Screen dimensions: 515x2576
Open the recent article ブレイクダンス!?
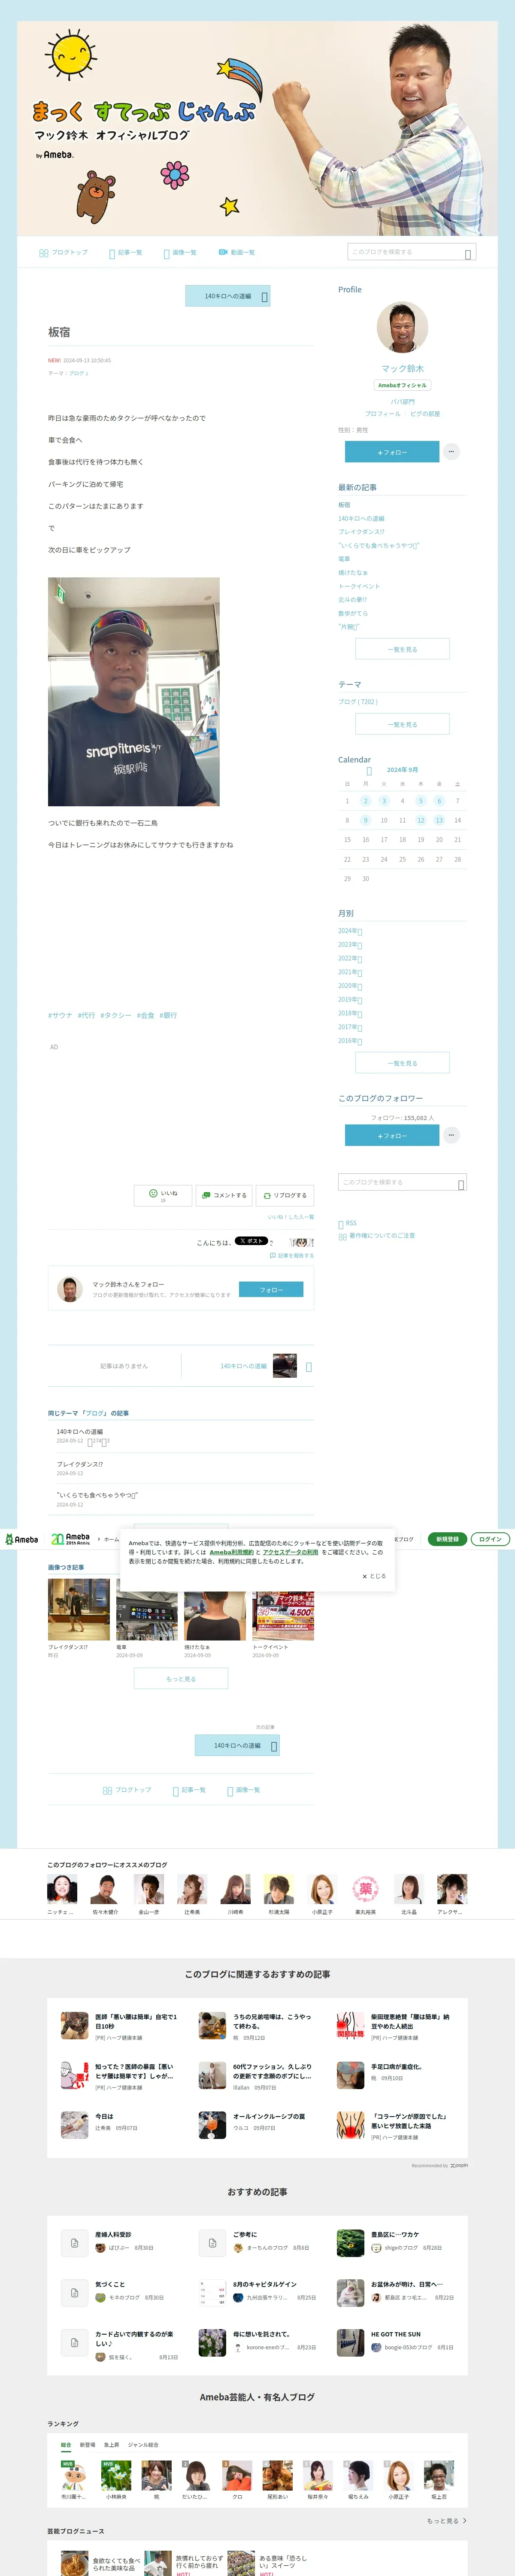point(361,531)
